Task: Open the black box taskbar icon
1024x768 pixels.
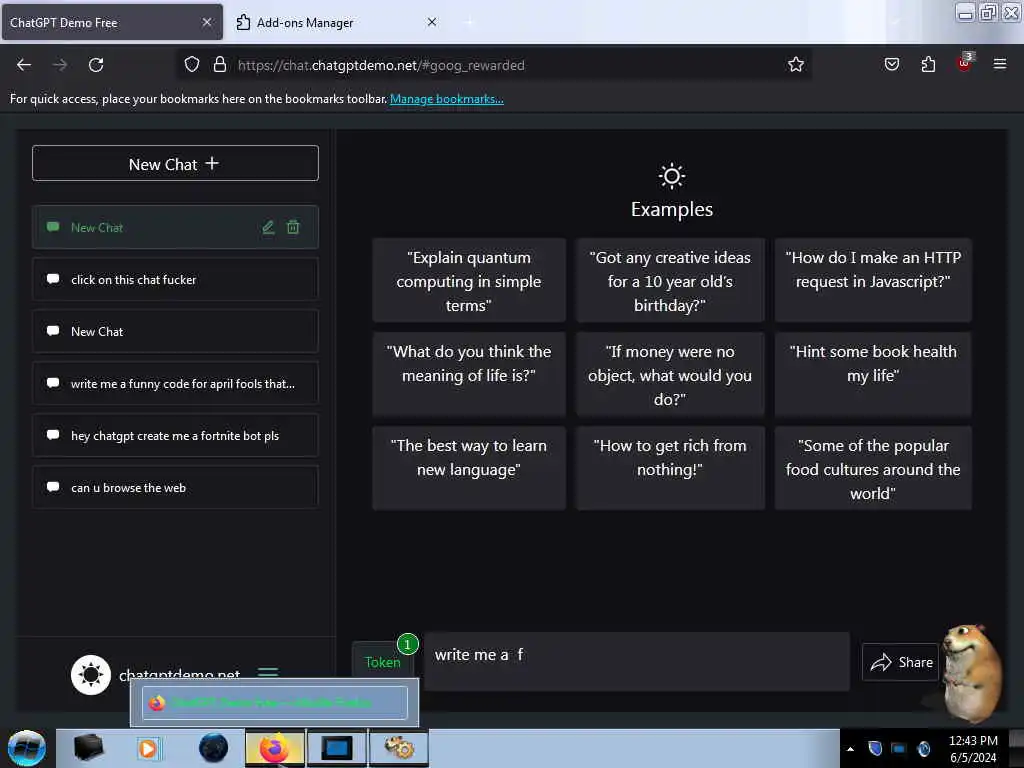Action: [x=88, y=748]
